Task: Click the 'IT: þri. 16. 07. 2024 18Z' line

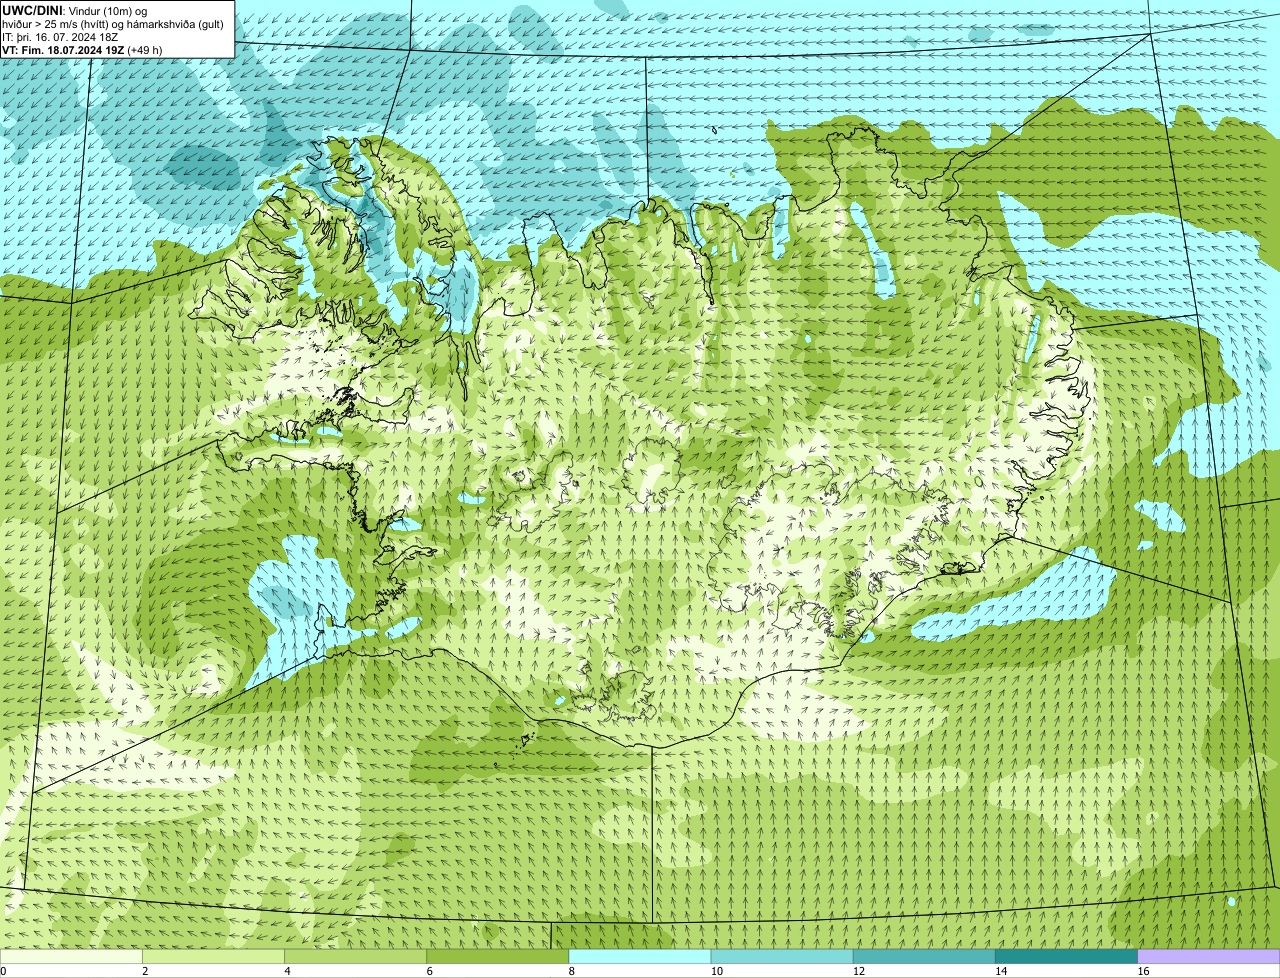Action: (60, 36)
